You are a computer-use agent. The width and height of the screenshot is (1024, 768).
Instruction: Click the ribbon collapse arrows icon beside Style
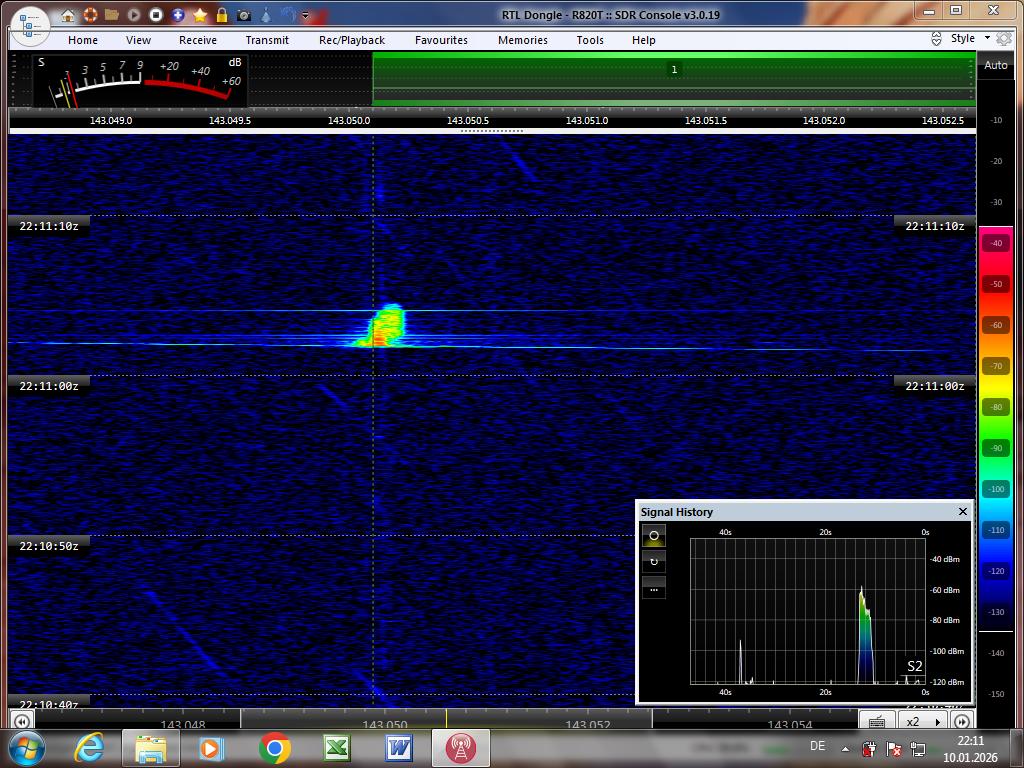click(x=936, y=39)
